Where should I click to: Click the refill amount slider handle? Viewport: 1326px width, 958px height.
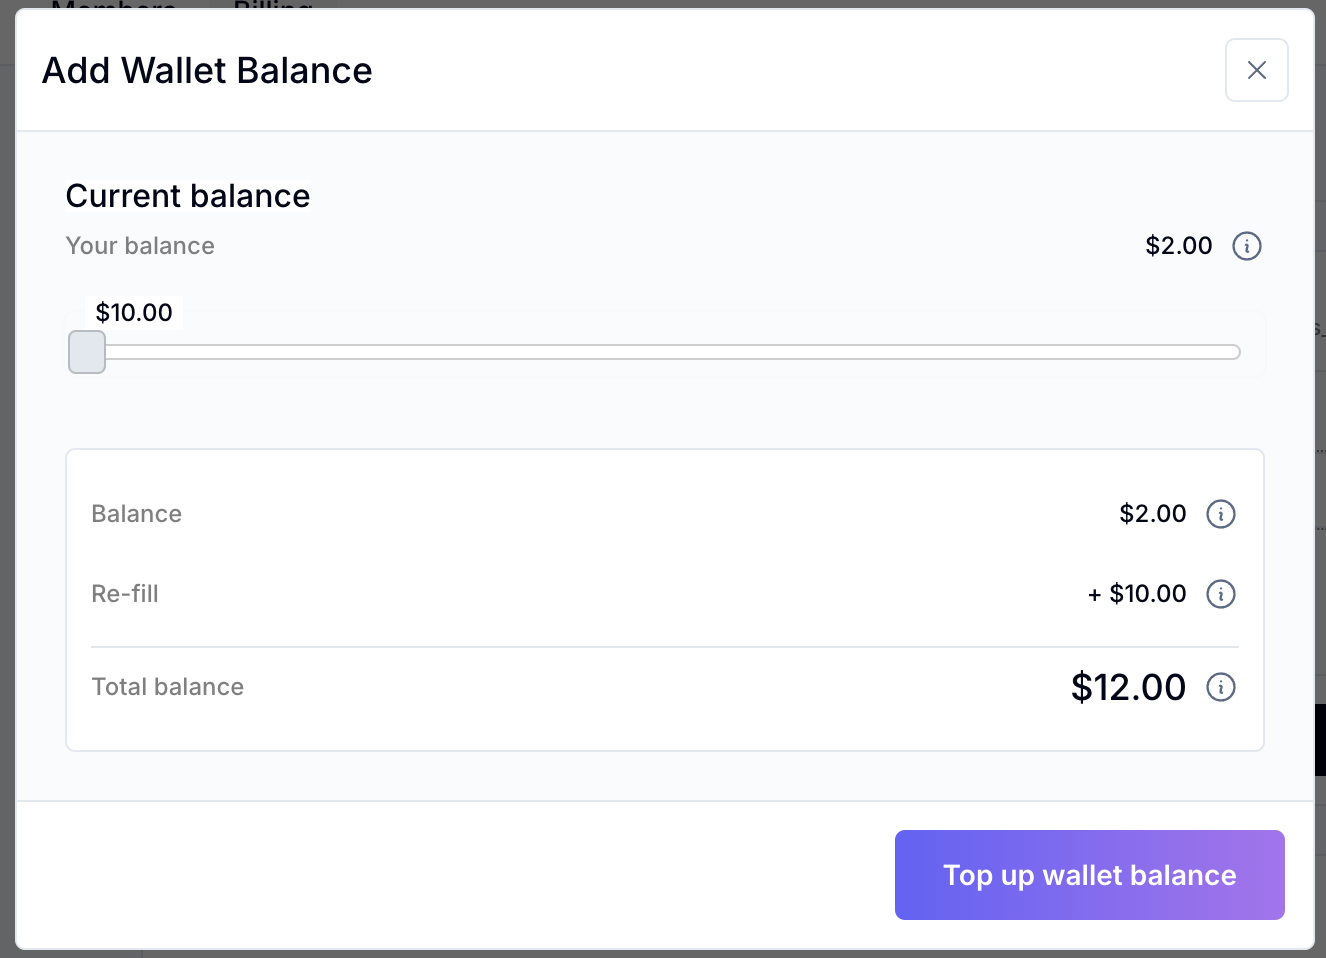click(87, 352)
